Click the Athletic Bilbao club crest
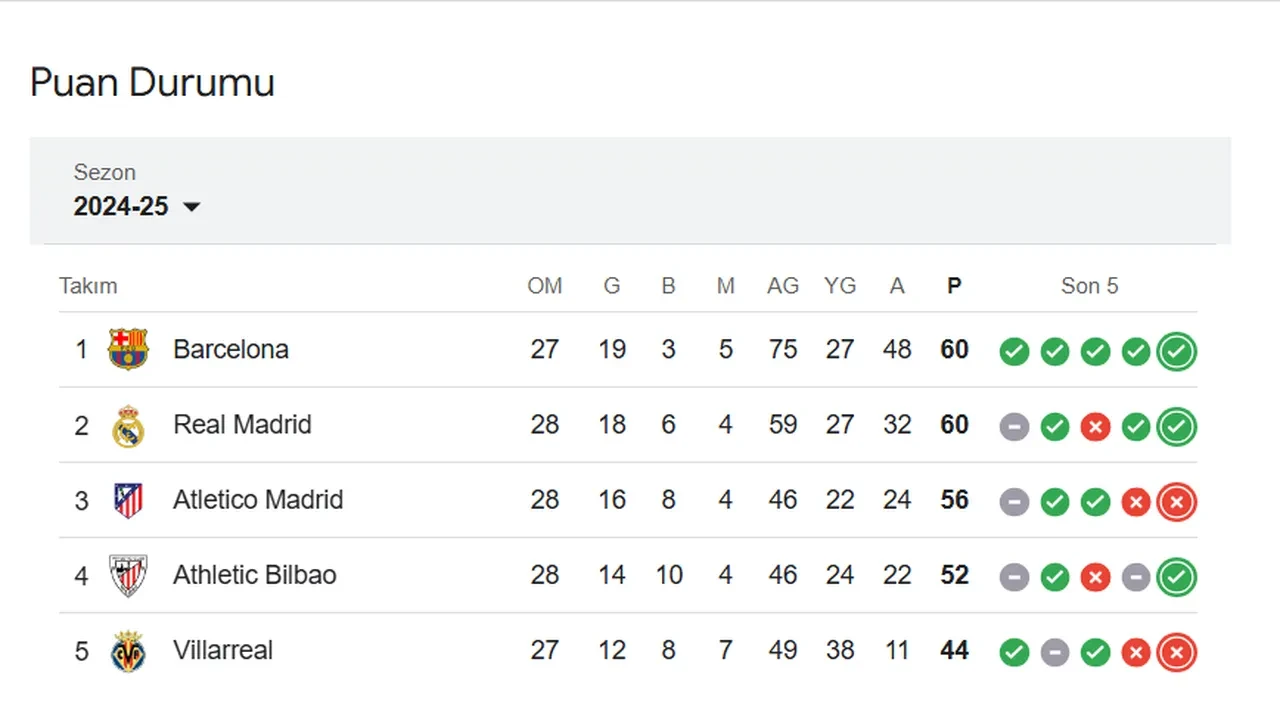1280x724 pixels. [128, 575]
